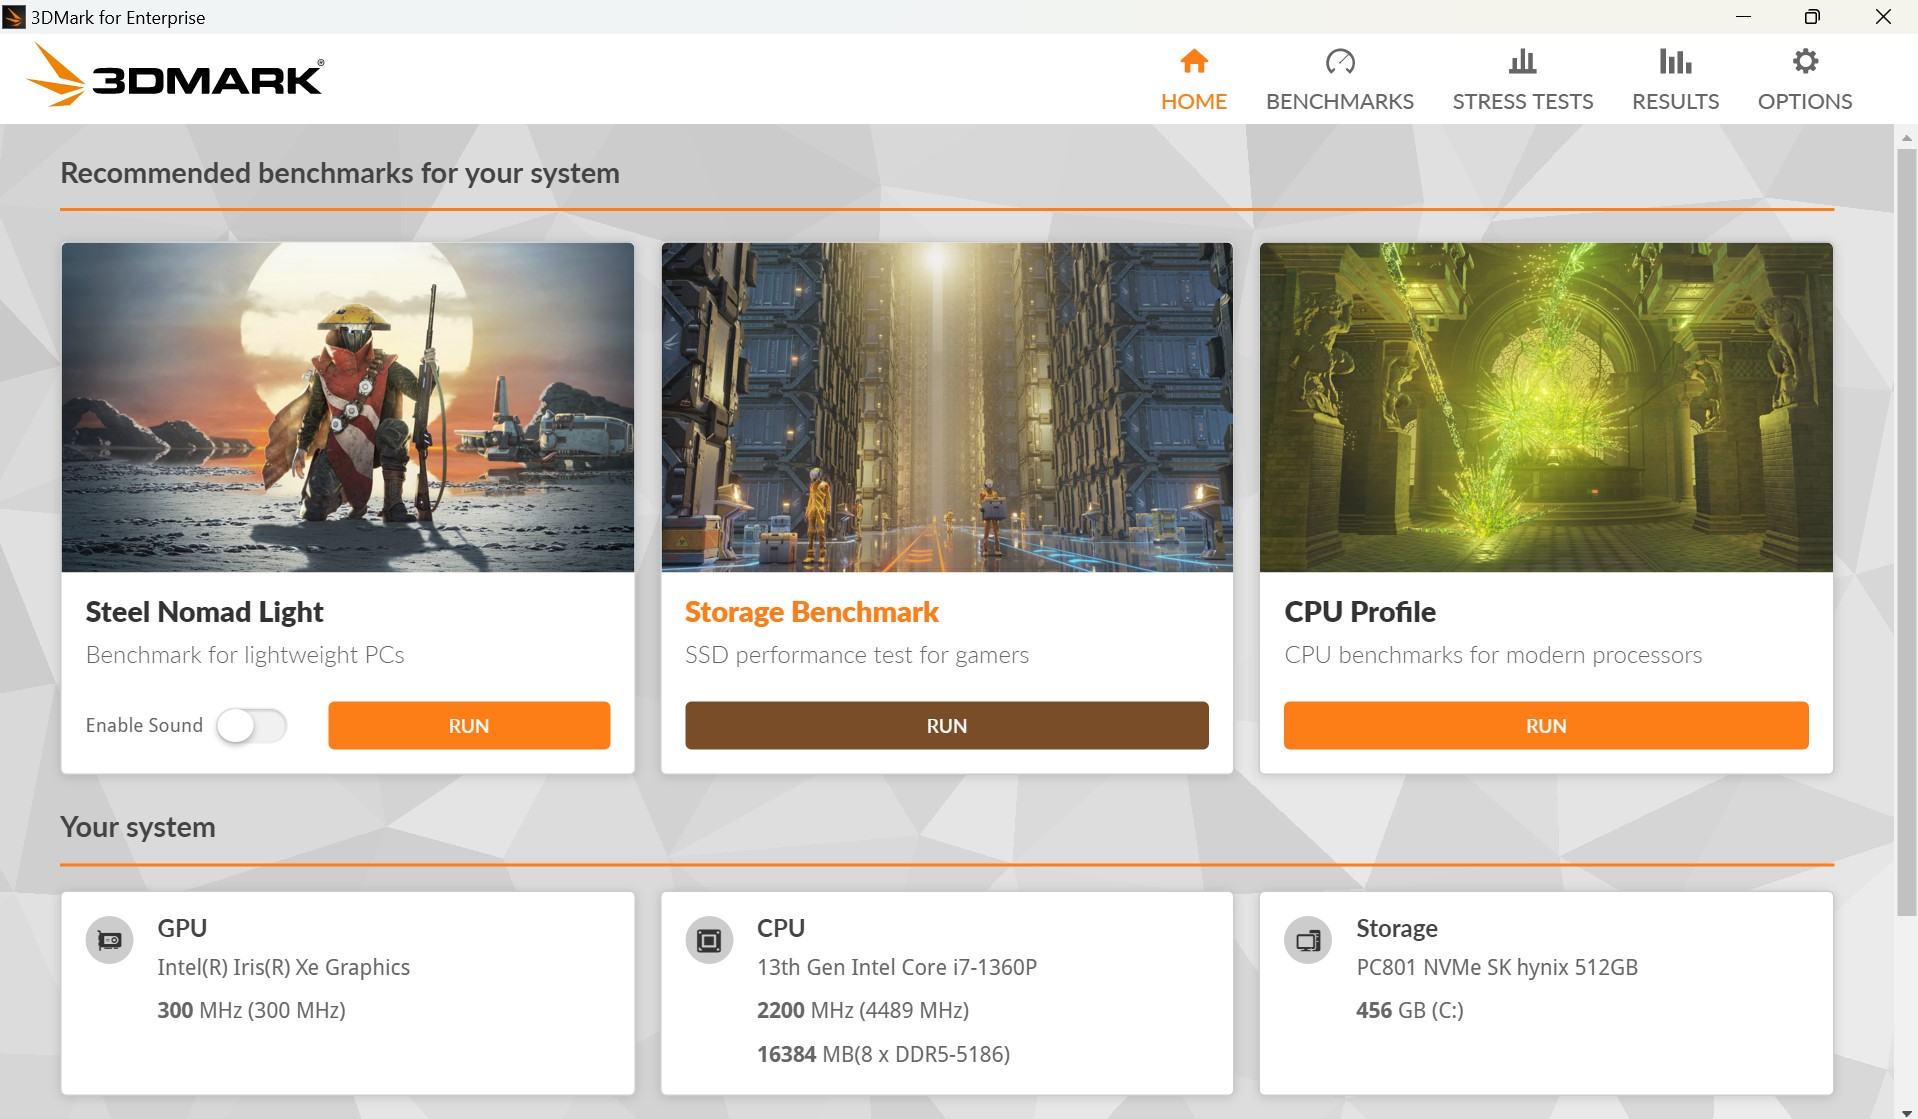Click the SSD performance test for gamers description
1918x1119 pixels.
tap(857, 655)
